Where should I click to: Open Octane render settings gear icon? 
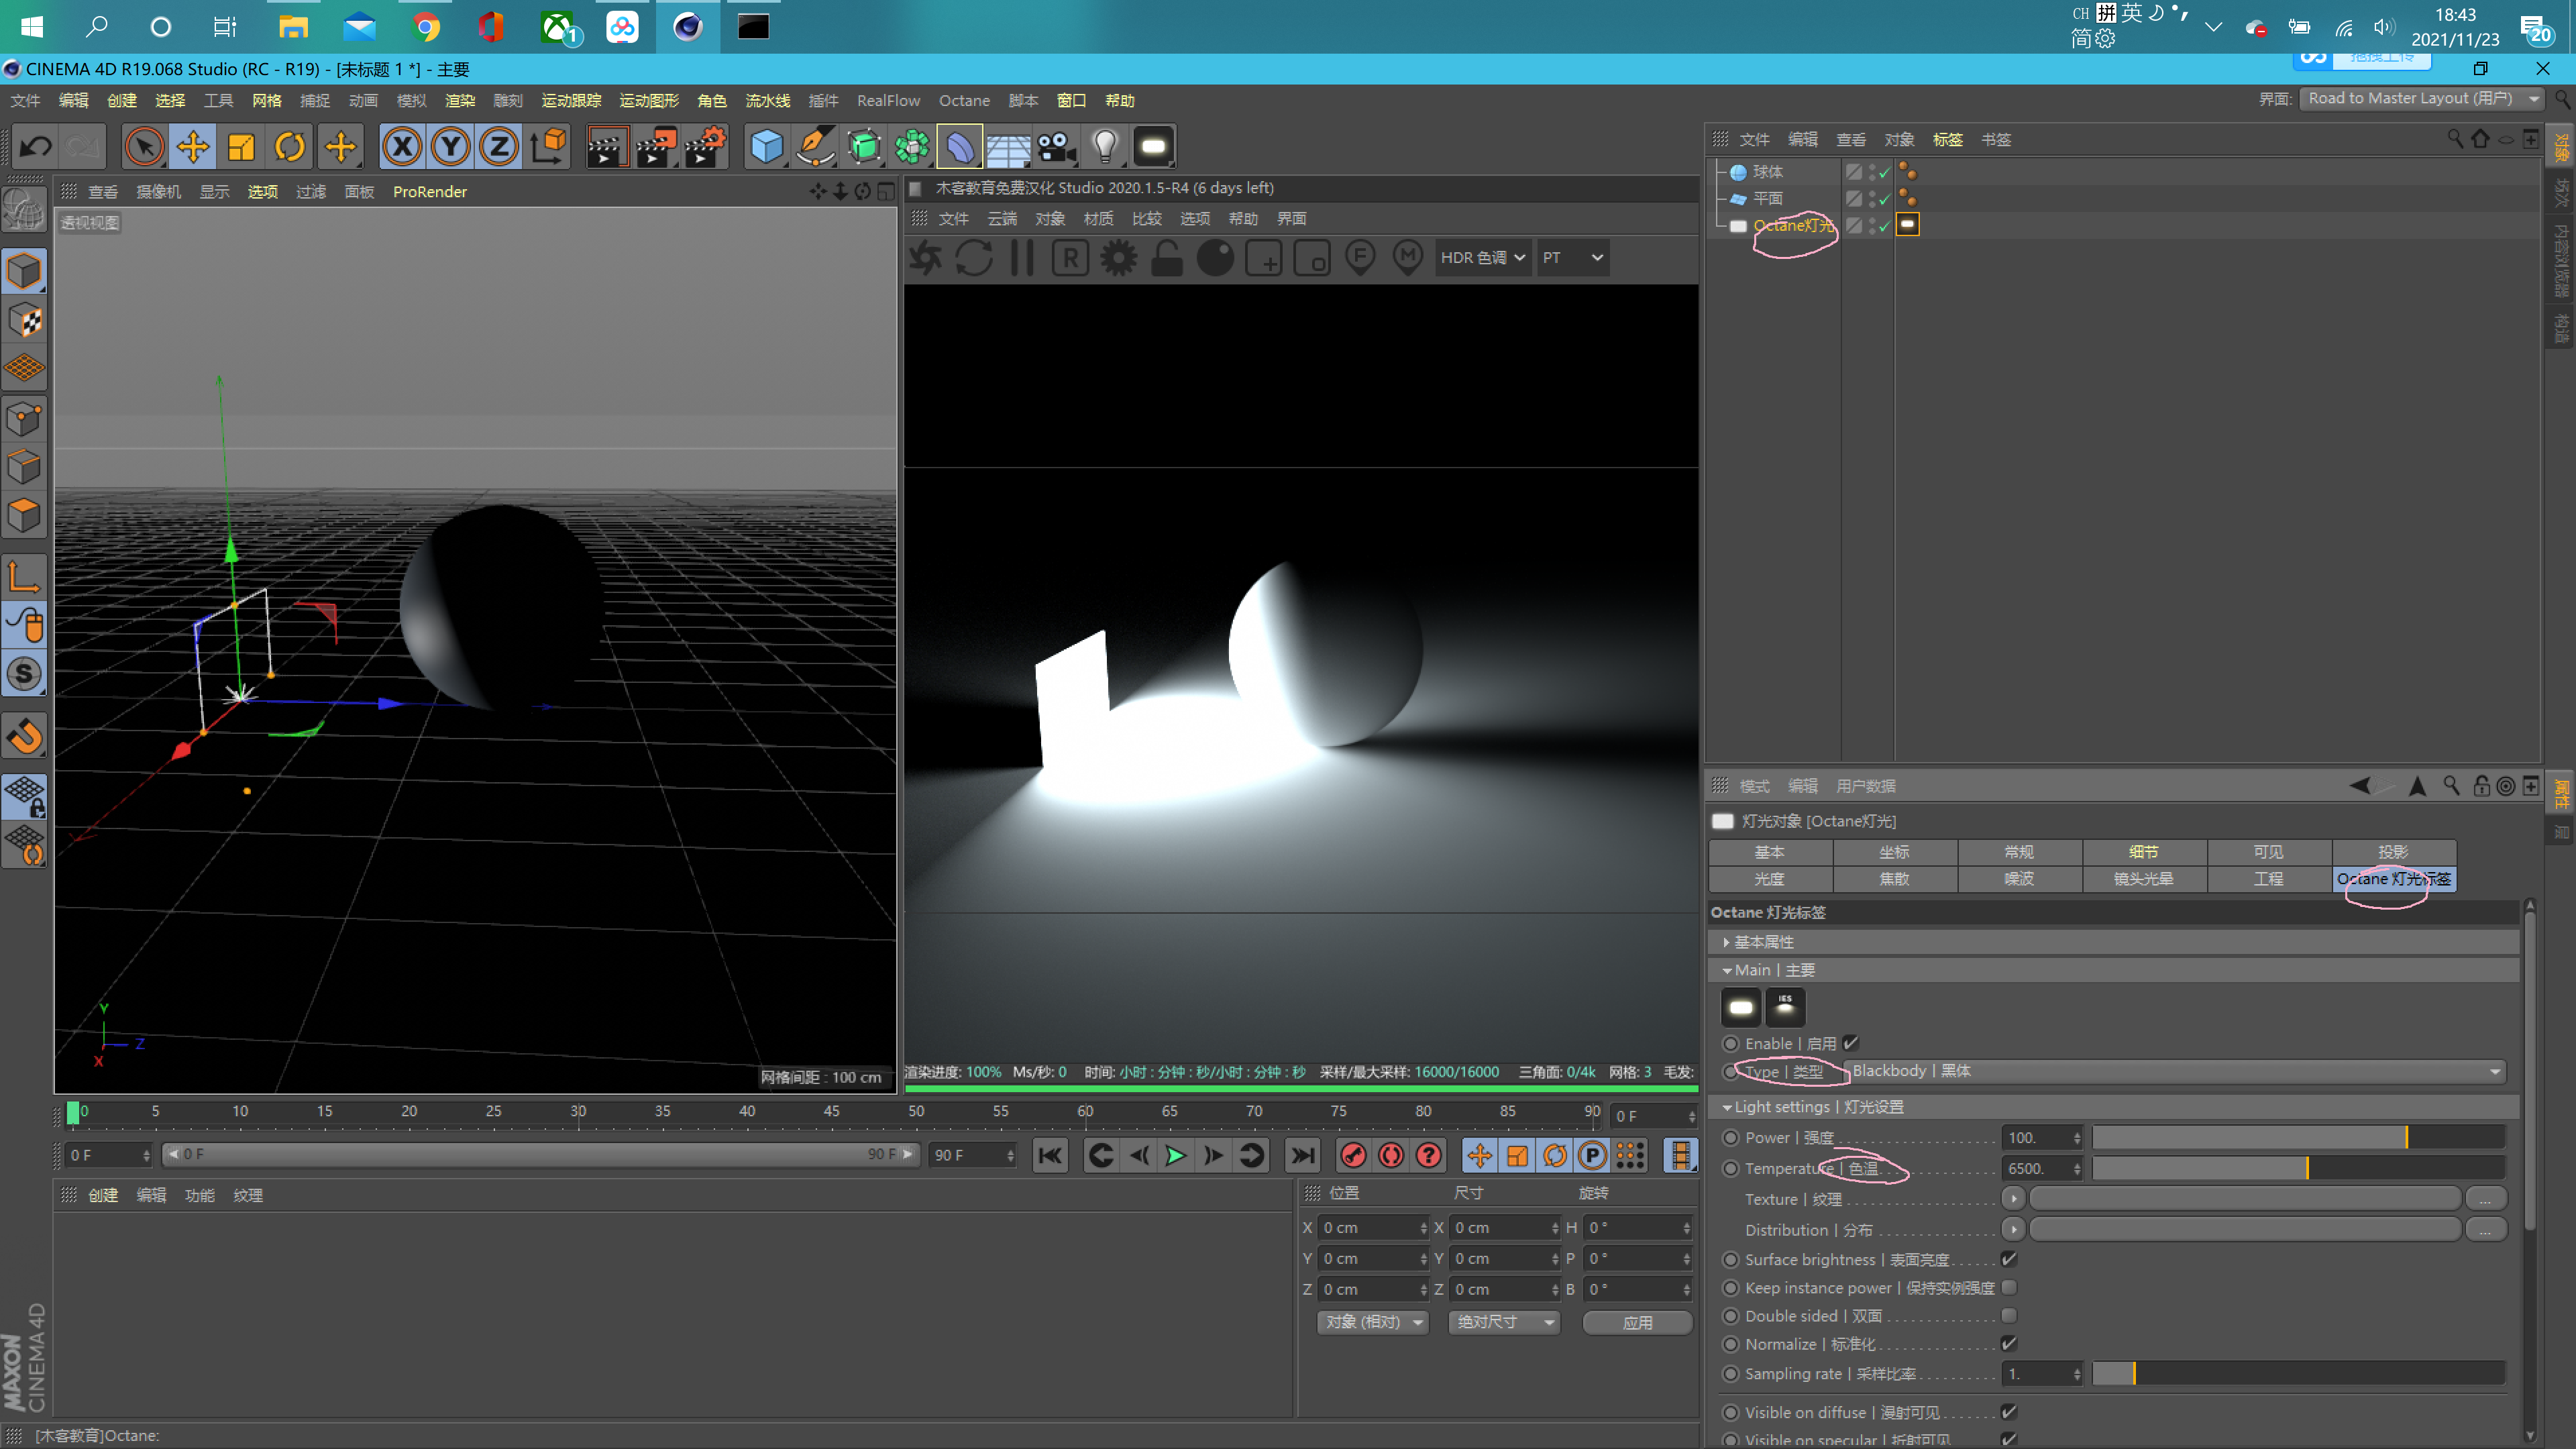[x=1118, y=257]
